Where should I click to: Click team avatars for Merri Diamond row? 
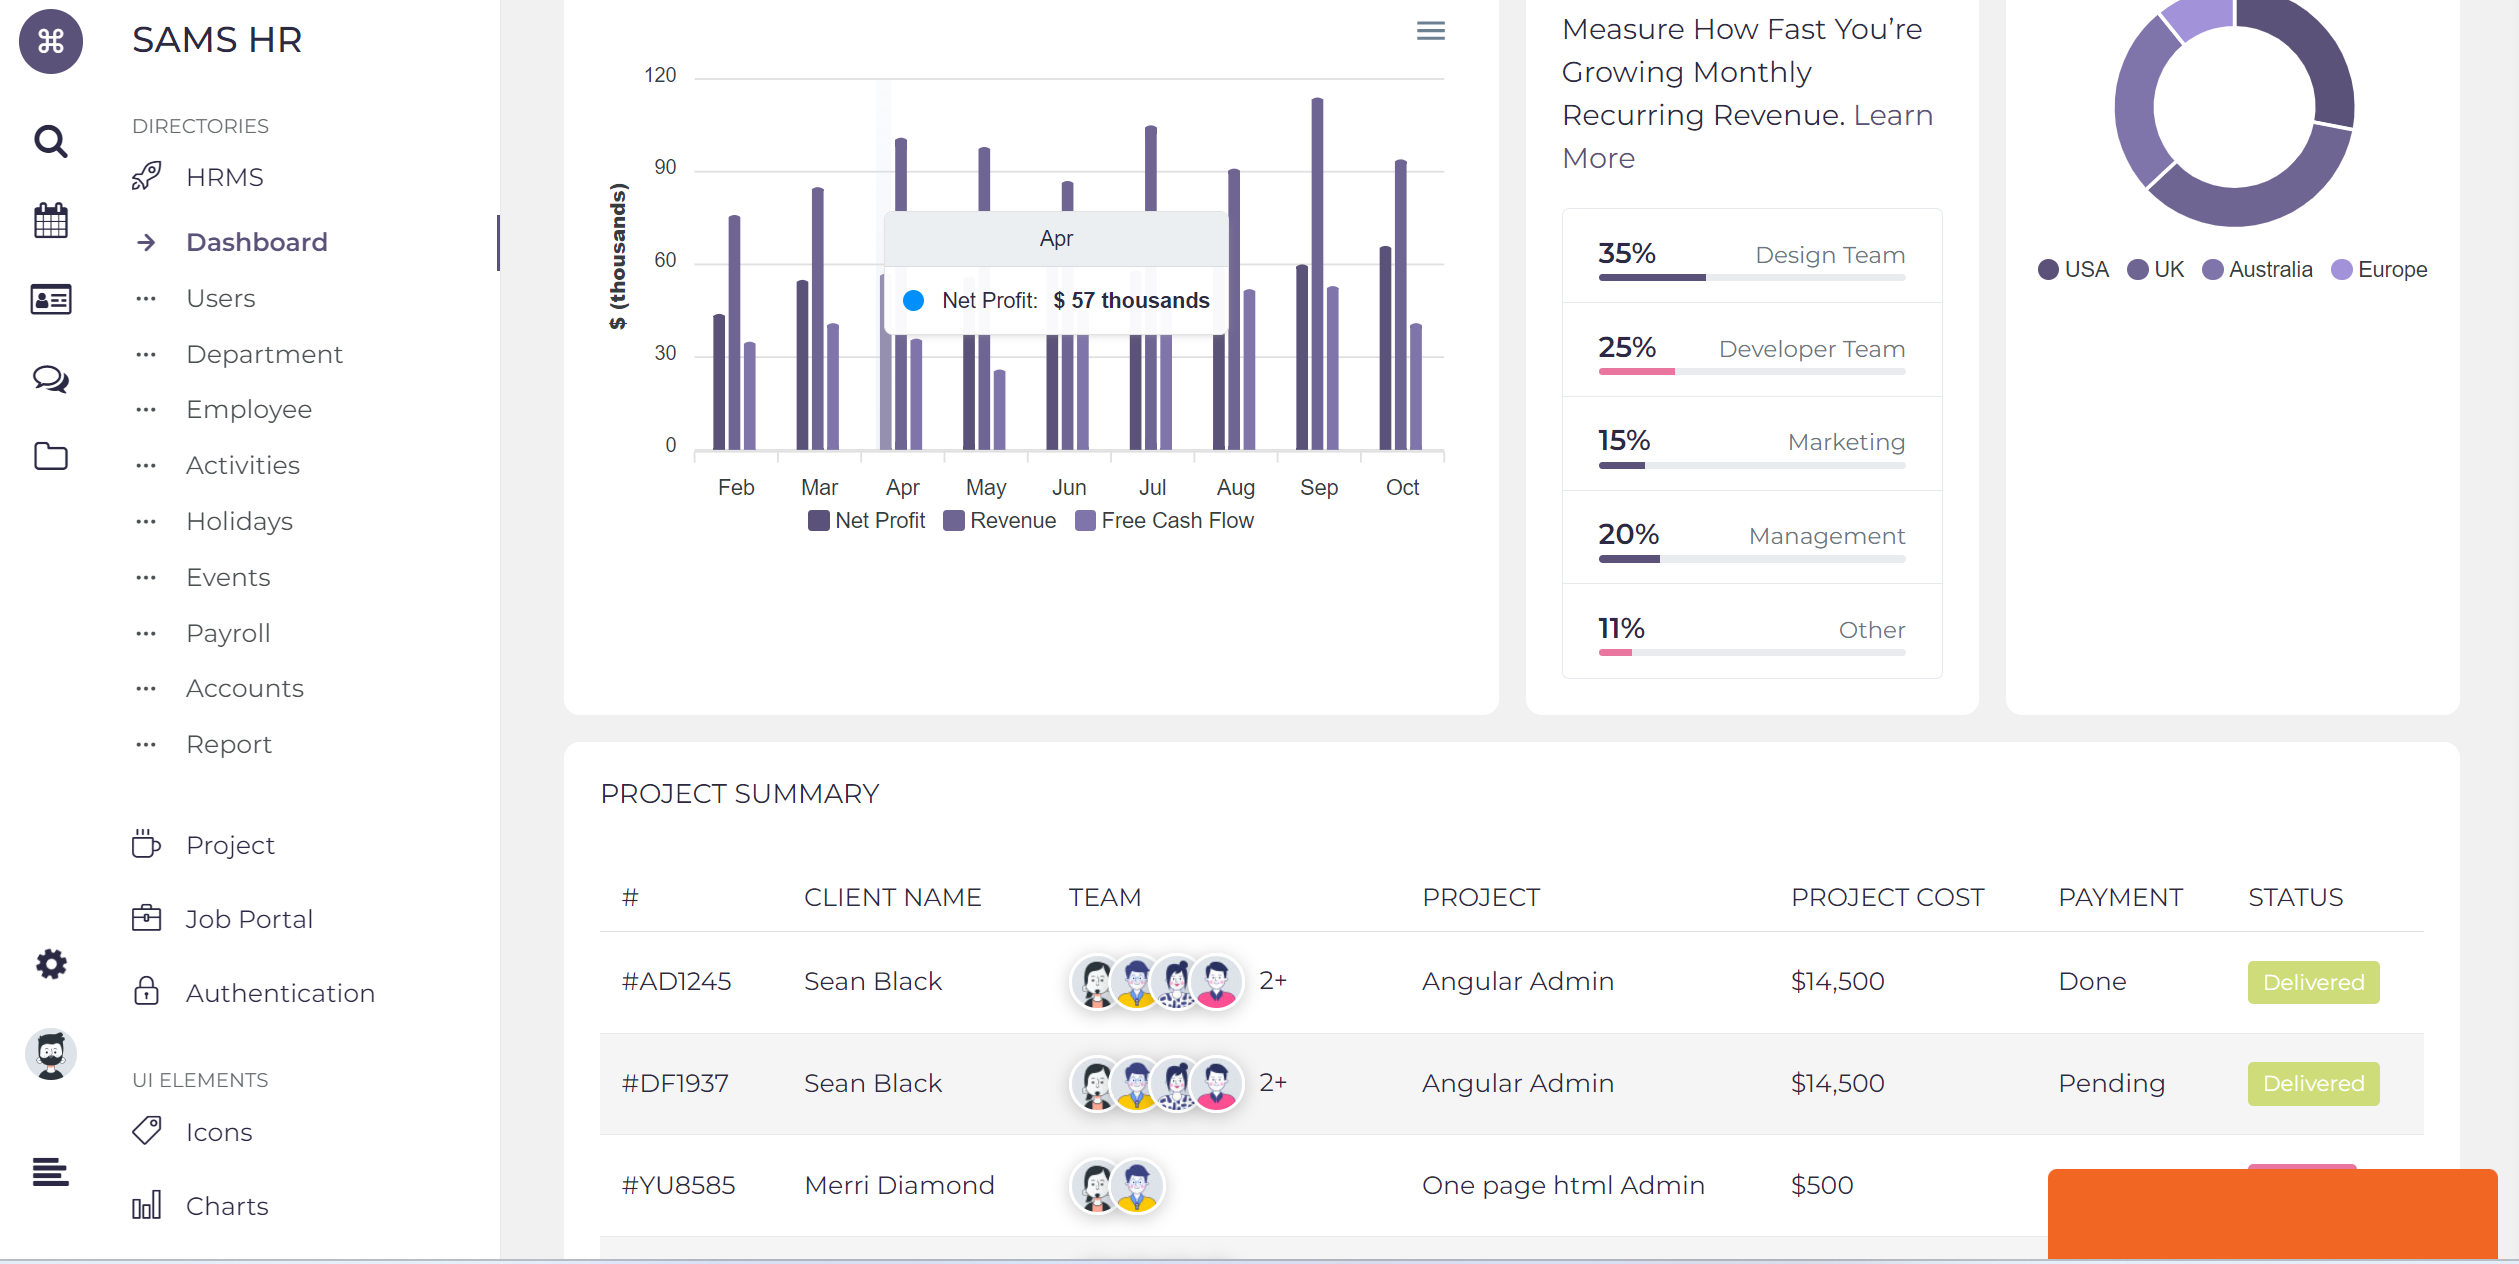point(1117,1185)
